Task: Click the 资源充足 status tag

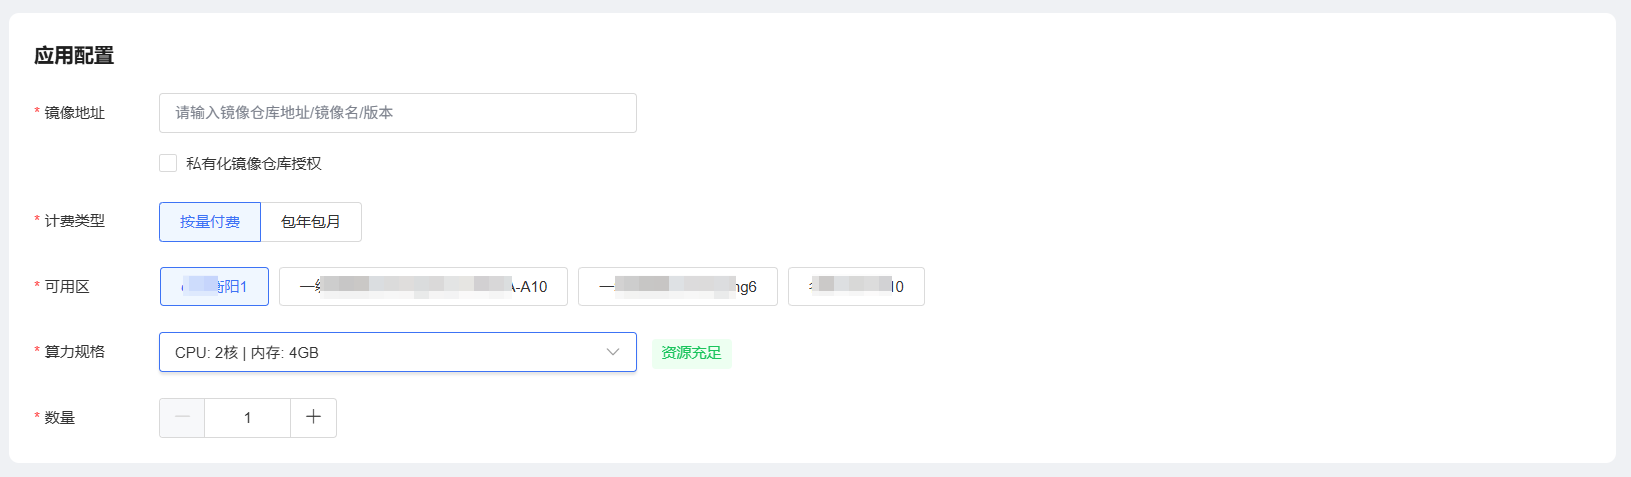Action: click(x=691, y=353)
